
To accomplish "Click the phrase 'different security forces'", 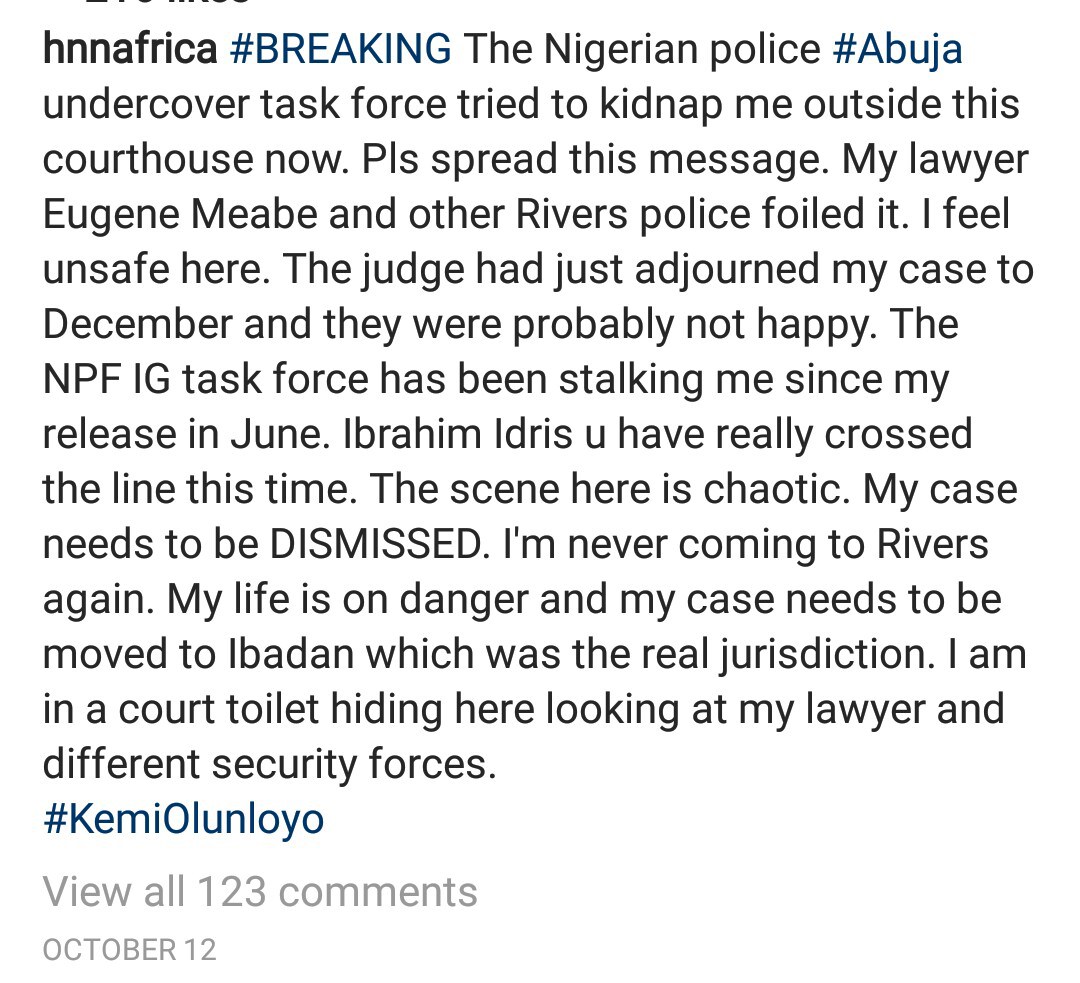I will [269, 764].
